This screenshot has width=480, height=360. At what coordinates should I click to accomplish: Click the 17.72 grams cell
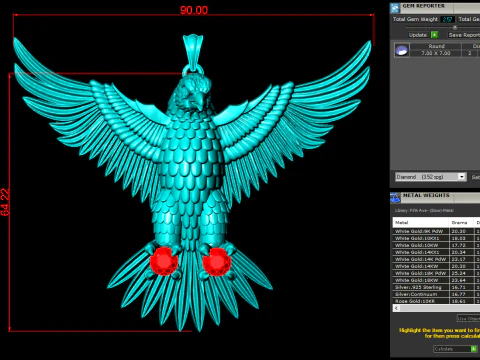[461, 245]
